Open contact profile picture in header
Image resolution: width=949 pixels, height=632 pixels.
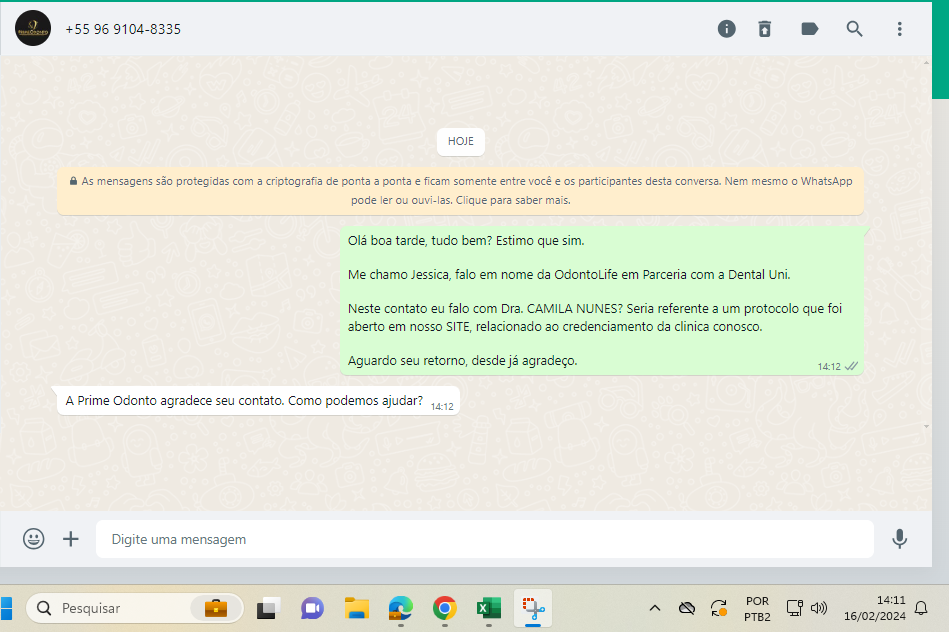click(x=33, y=28)
